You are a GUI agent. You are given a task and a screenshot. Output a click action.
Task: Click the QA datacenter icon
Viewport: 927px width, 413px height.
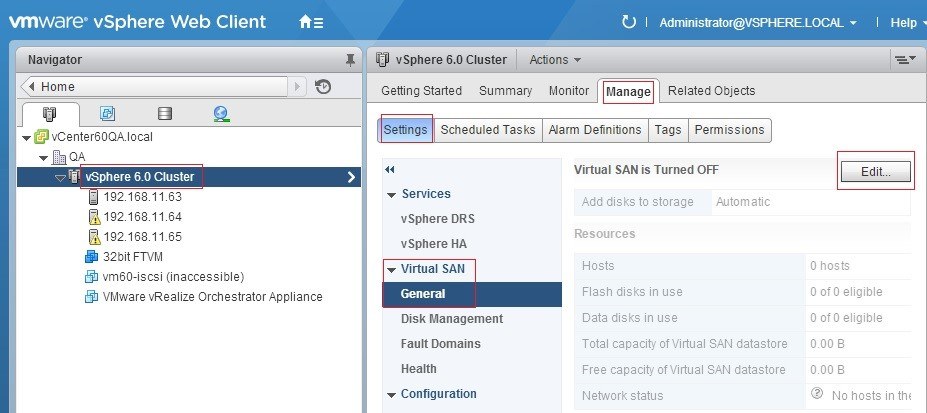point(60,157)
